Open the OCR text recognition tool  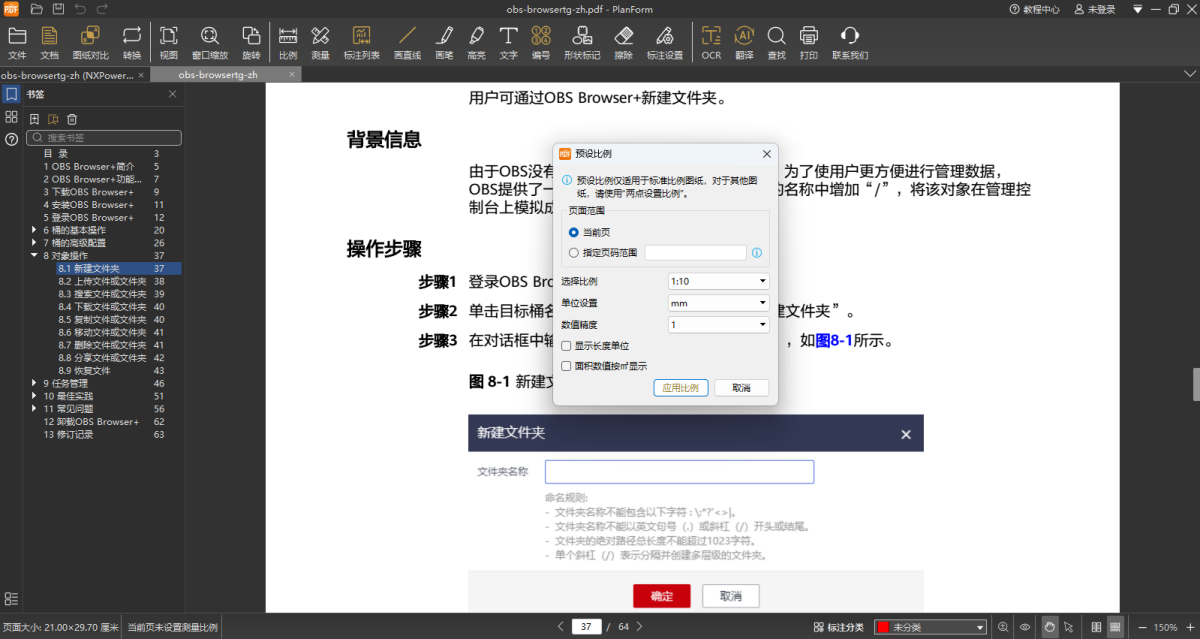711,42
